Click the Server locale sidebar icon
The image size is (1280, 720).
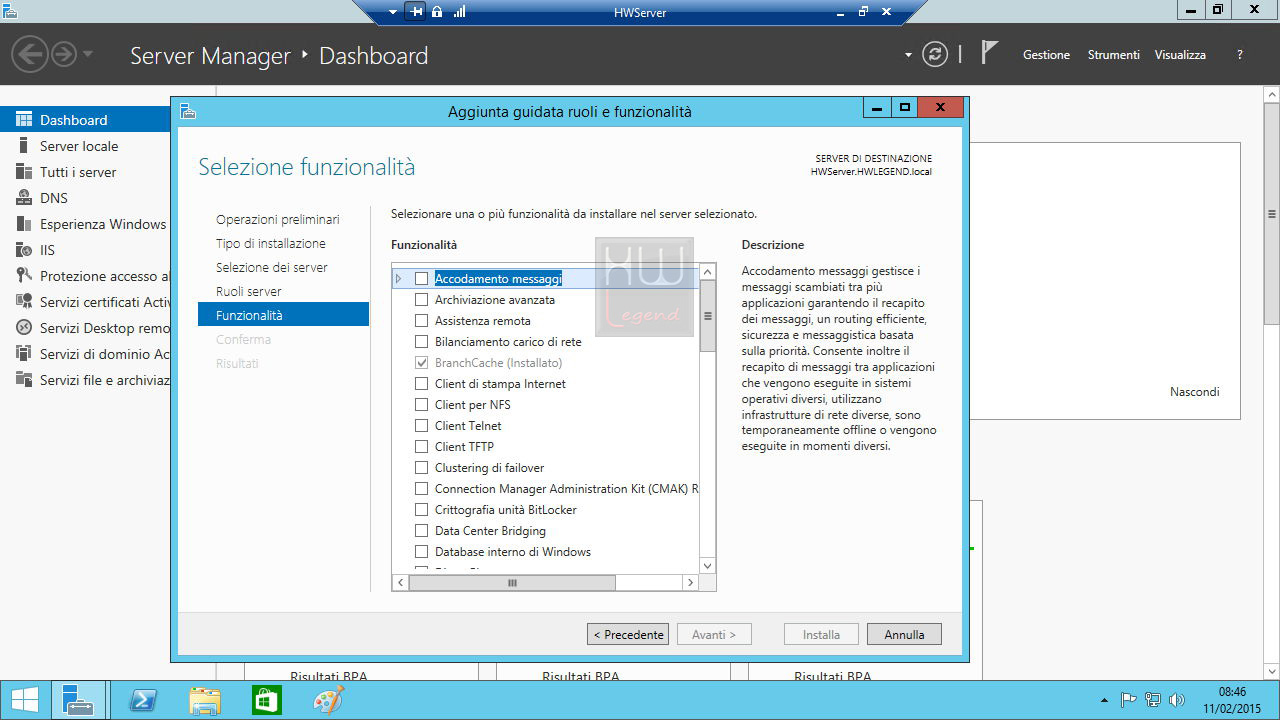22,146
